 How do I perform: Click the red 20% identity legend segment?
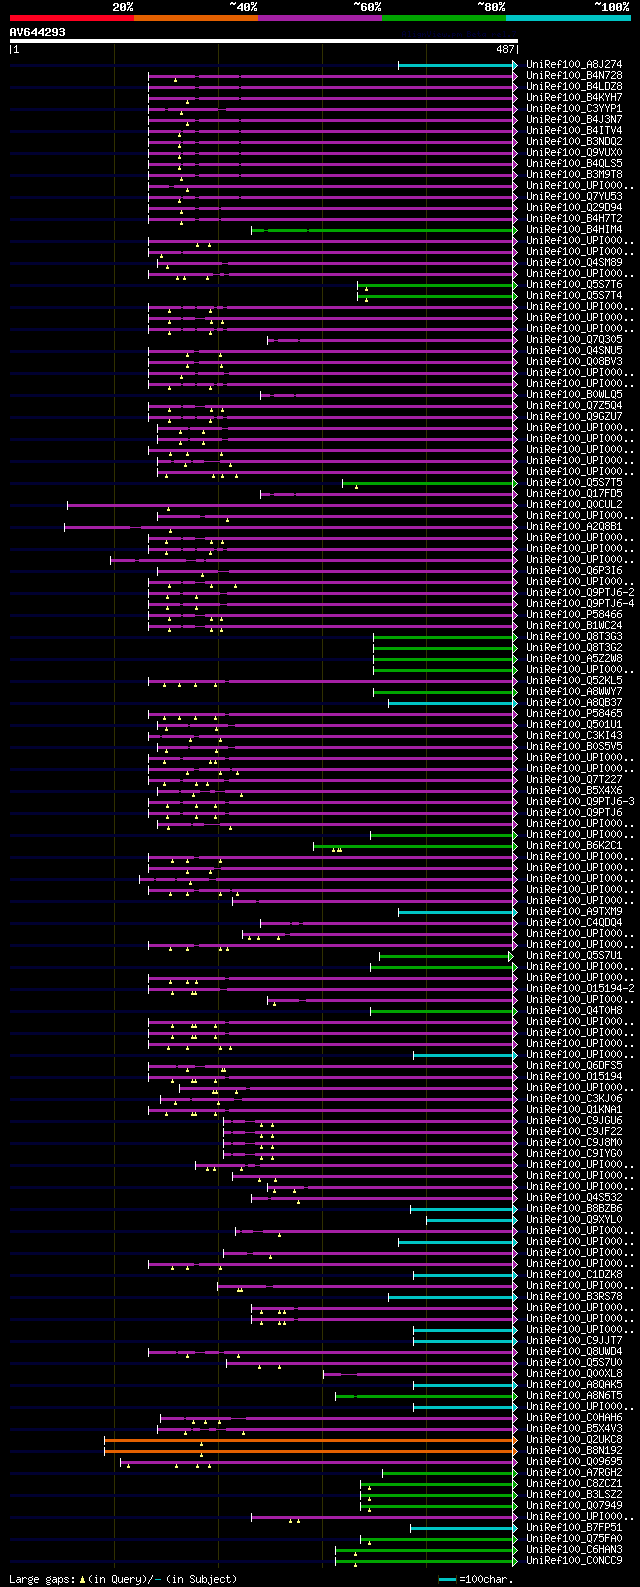(x=72, y=17)
